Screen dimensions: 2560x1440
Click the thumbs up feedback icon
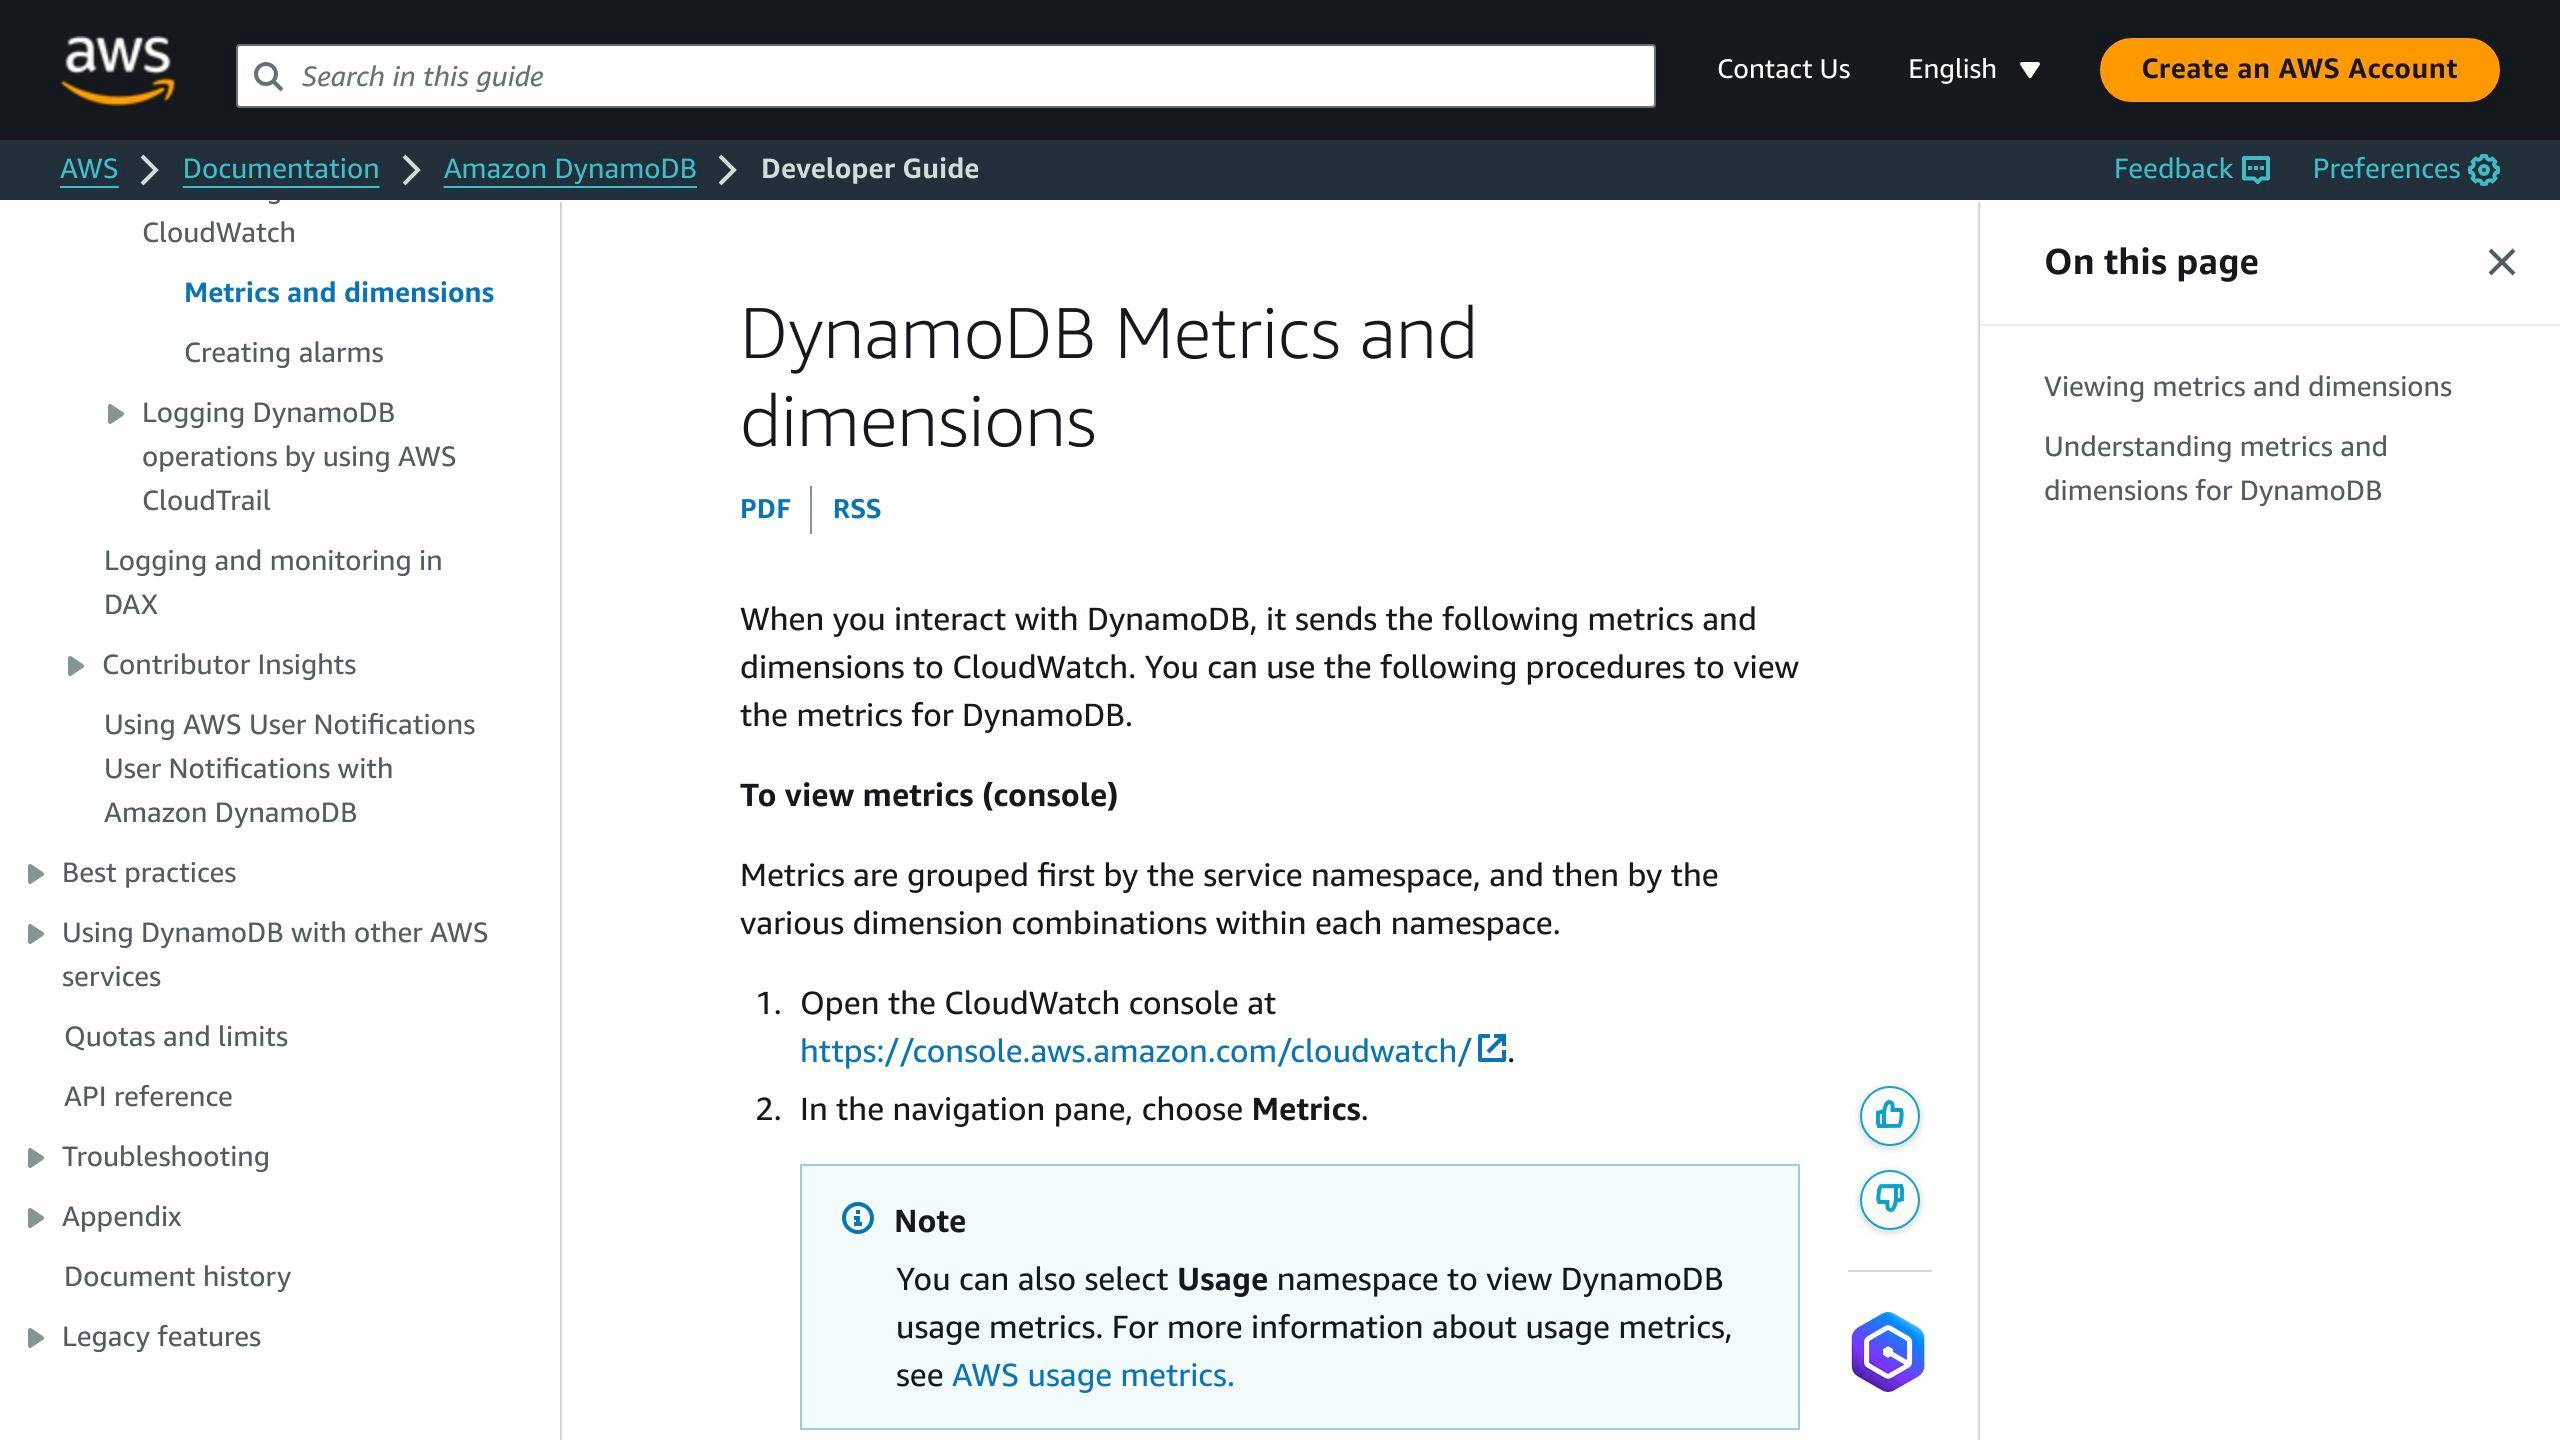pos(1889,1115)
